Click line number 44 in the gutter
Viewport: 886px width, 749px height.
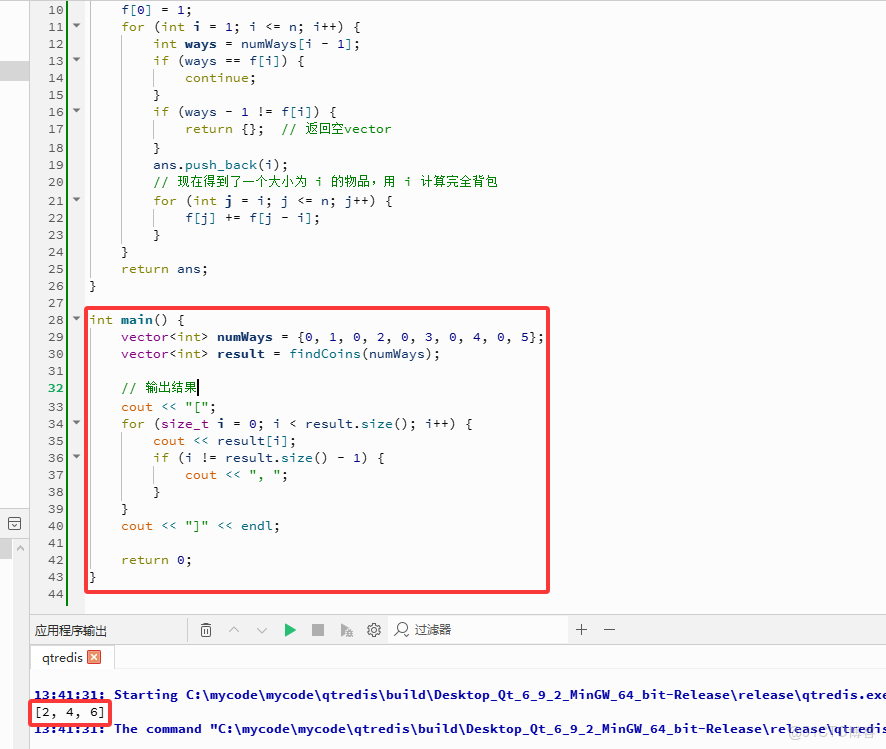(55, 594)
